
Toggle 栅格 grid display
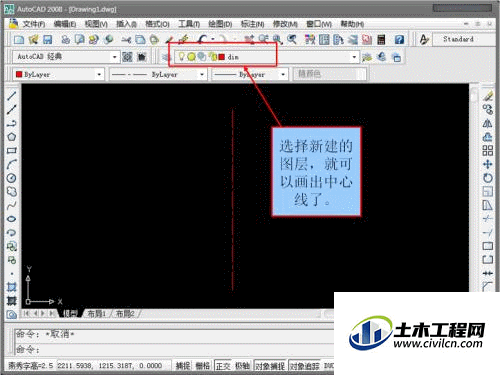(202, 366)
